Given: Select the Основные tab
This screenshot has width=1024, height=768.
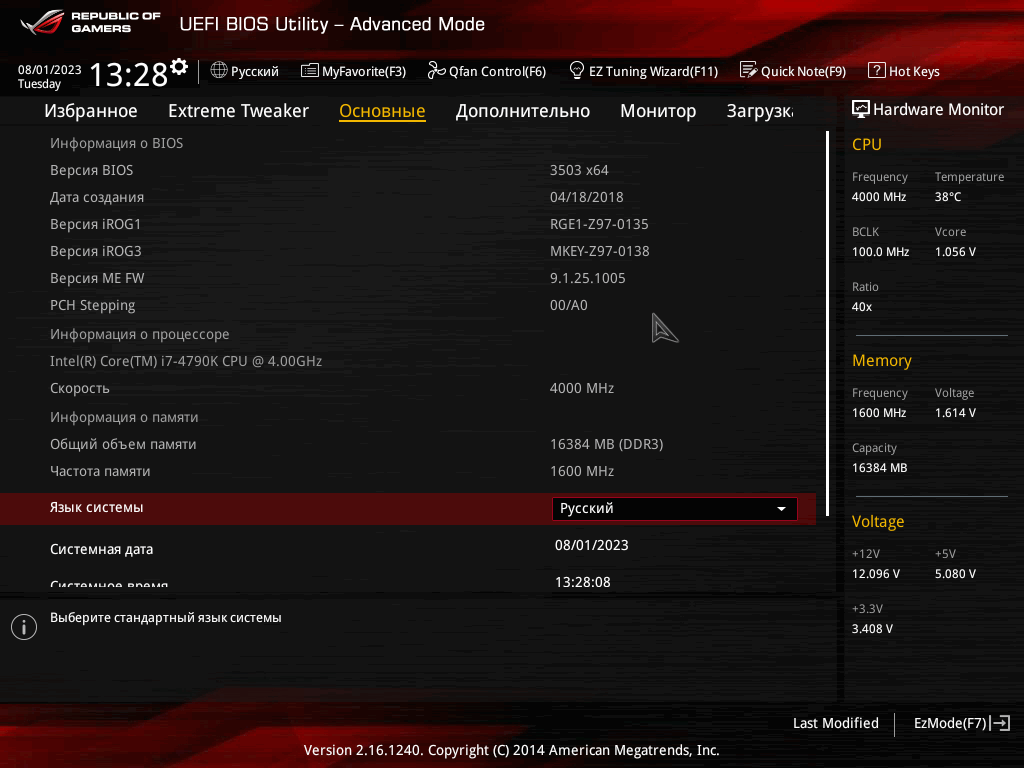Looking at the screenshot, I should tap(382, 111).
